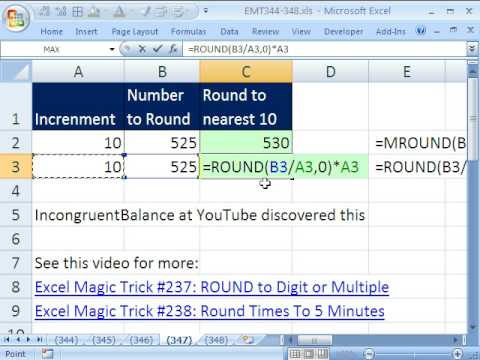This screenshot has width=480, height=360.
Task: Select all cells via corner button
Action: 16,71
